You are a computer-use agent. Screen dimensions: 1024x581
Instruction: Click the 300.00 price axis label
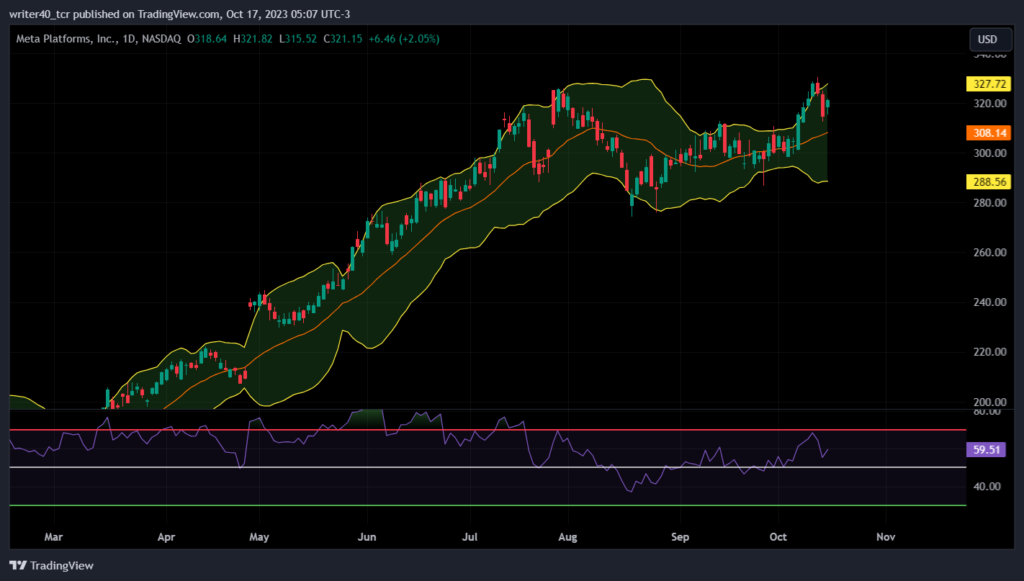point(990,153)
